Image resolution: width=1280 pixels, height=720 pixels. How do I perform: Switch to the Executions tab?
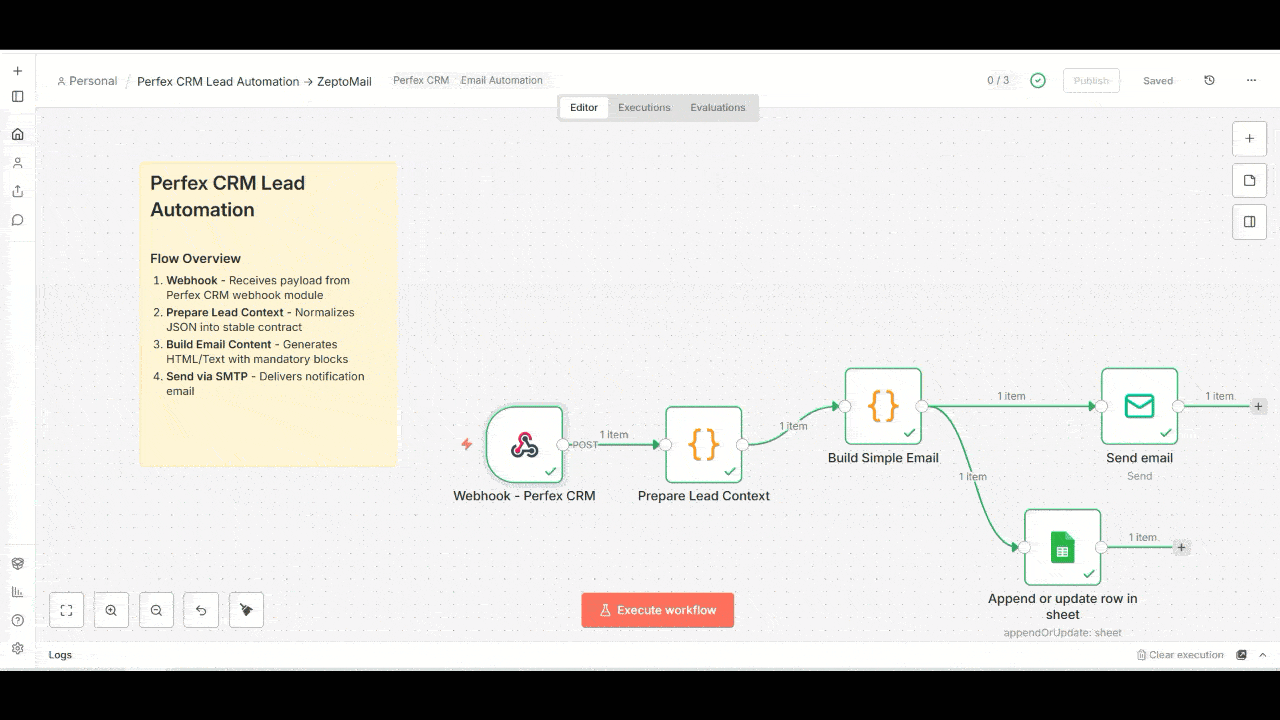[x=644, y=108]
